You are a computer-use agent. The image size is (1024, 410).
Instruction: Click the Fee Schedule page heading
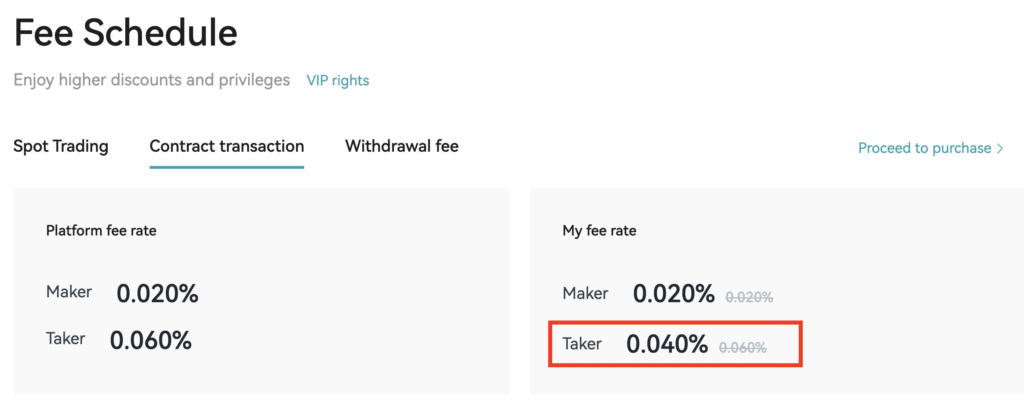[126, 34]
